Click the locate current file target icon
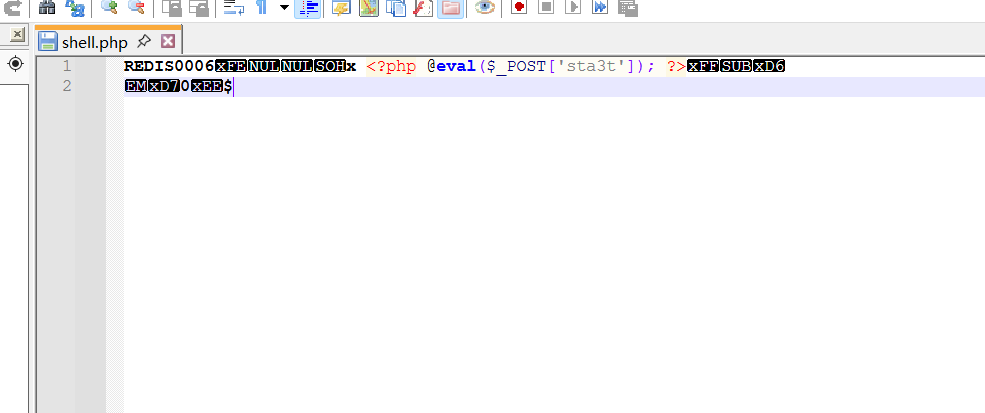This screenshot has width=985, height=413. [16, 63]
